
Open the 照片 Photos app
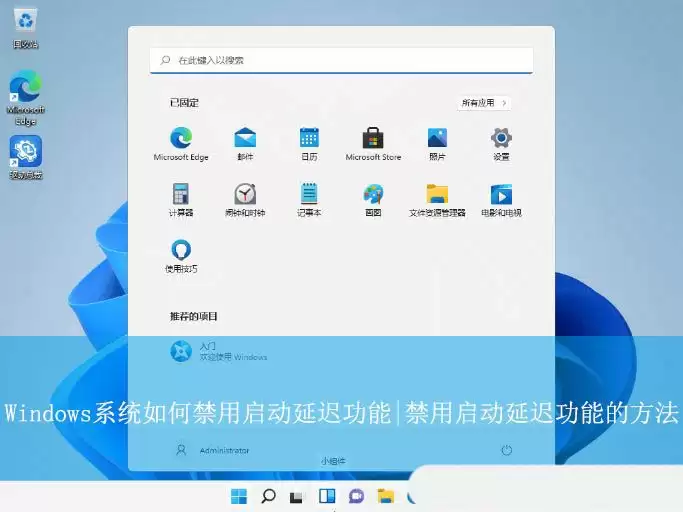(437, 144)
